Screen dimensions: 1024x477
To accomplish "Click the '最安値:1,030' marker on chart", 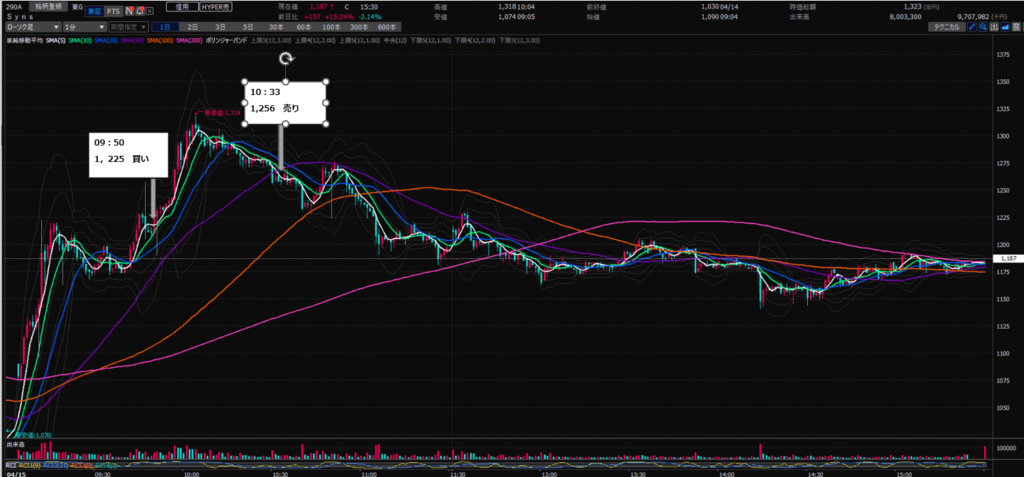I will point(34,435).
